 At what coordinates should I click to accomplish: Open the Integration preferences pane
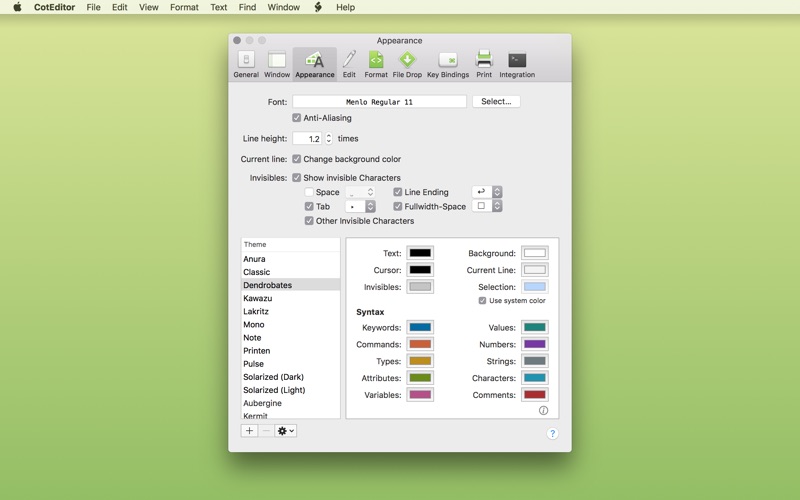coord(517,64)
